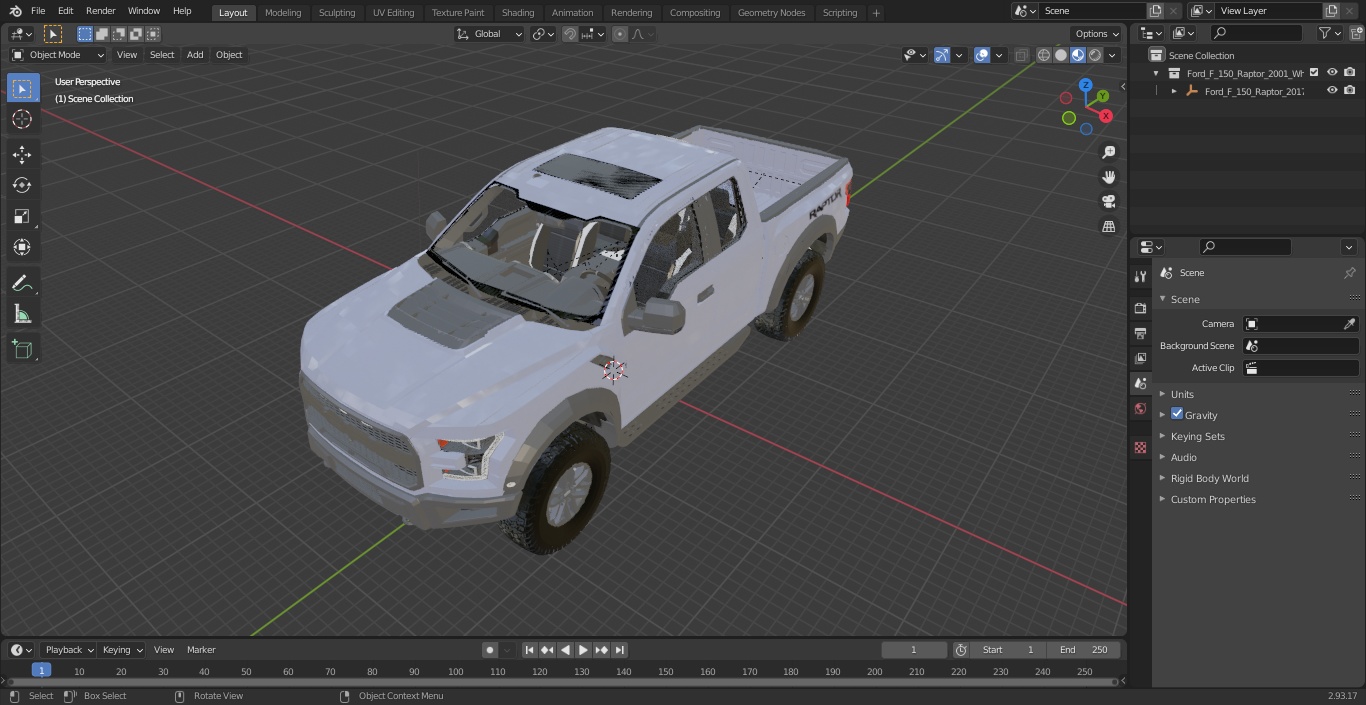Open the viewport Options dropdown

point(1097,33)
